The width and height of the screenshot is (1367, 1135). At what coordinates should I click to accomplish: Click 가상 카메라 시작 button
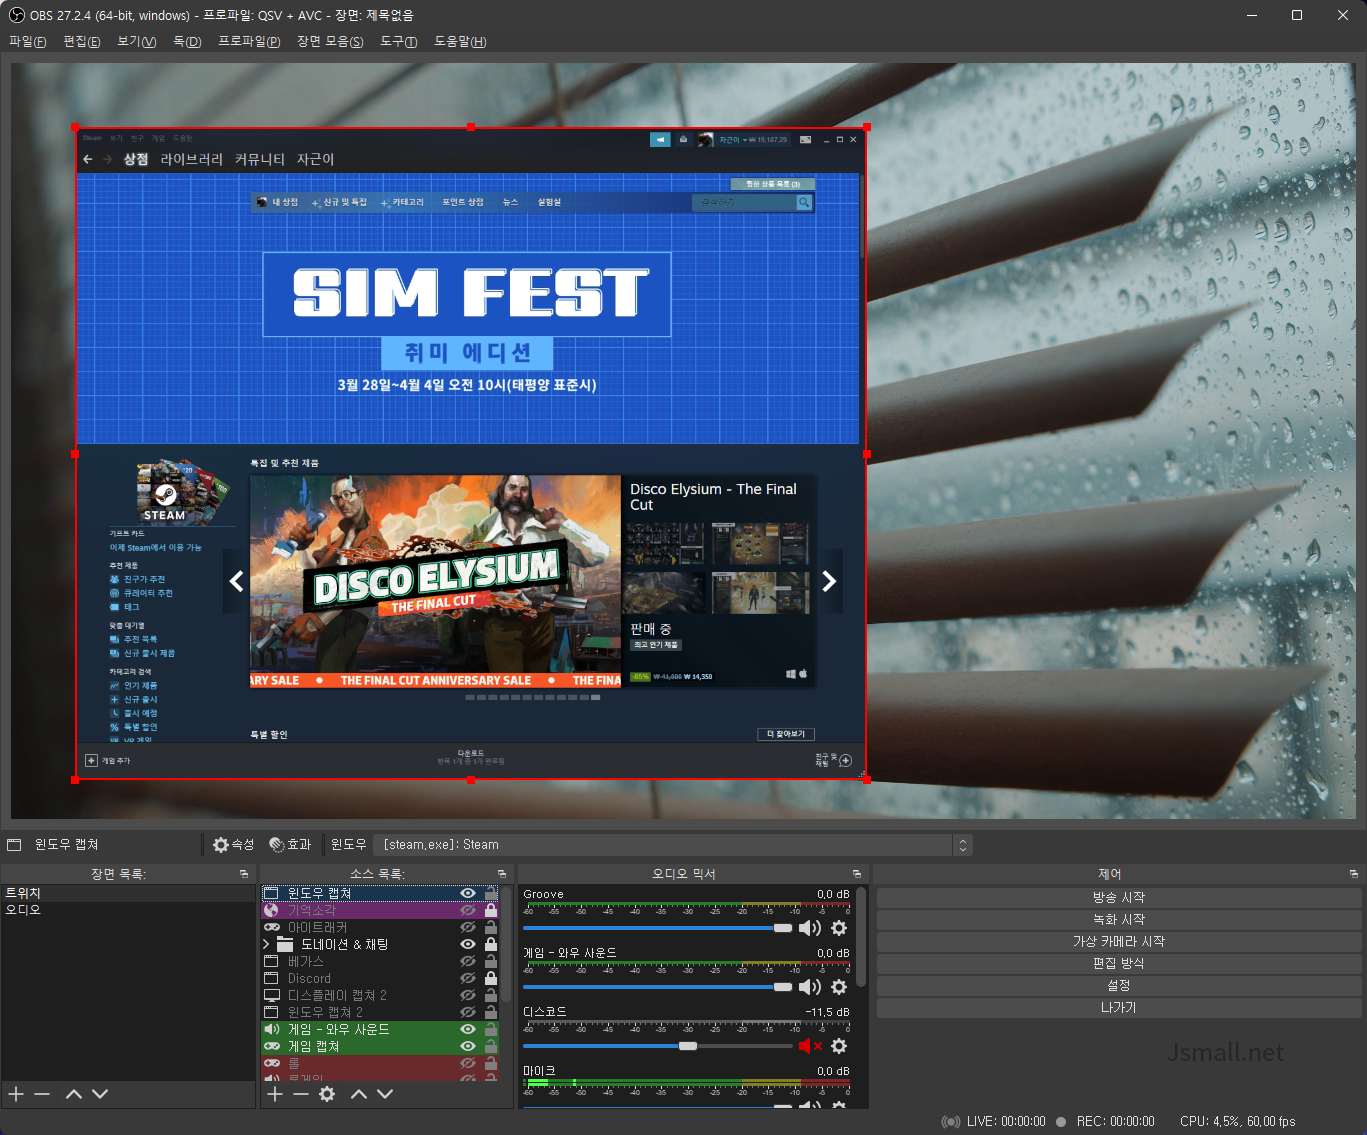(1119, 941)
